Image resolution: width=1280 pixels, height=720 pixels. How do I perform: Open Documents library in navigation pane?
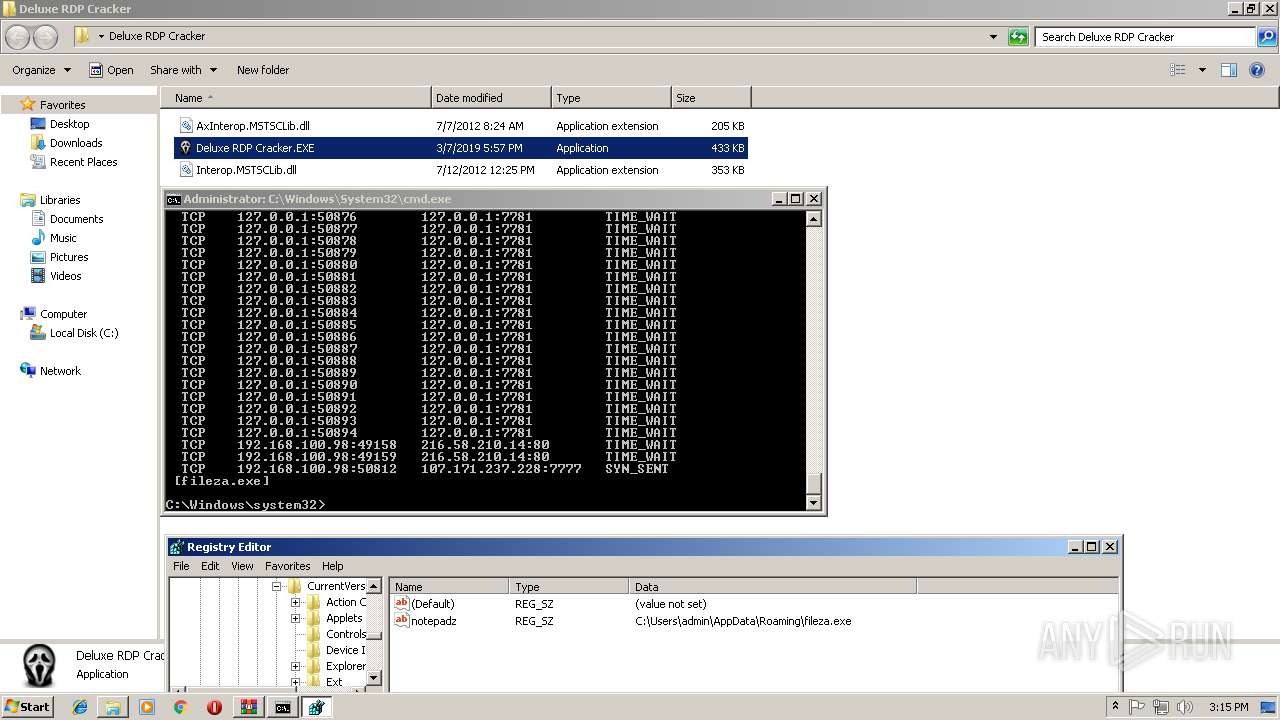click(x=67, y=219)
